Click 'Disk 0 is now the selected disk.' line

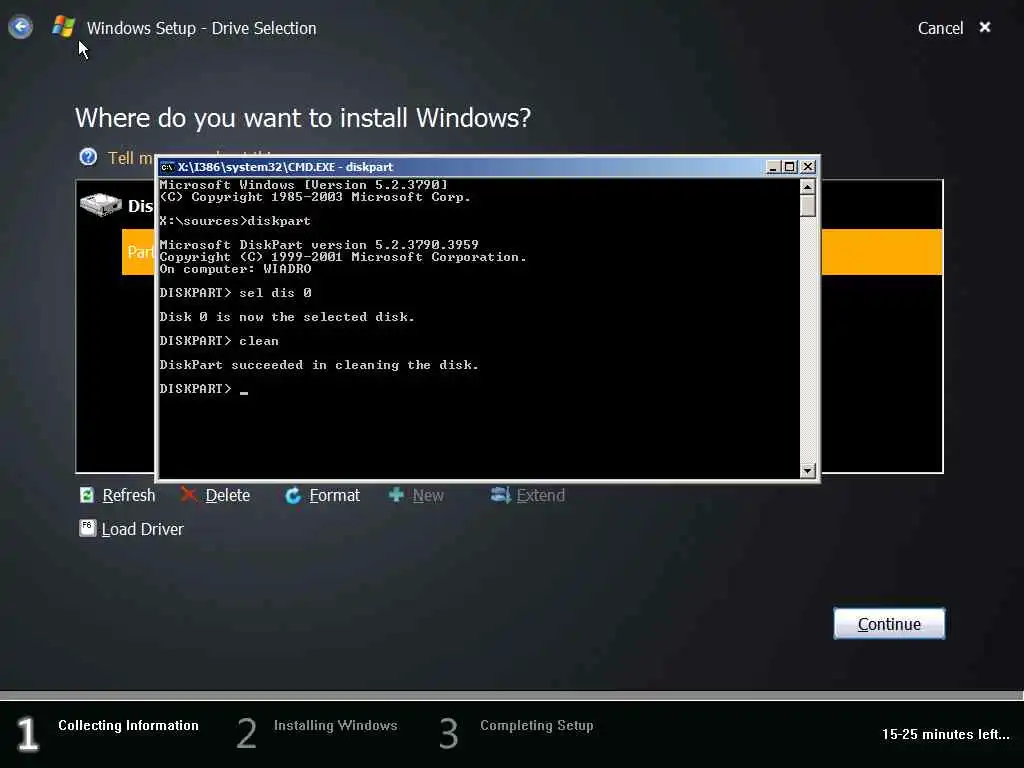pos(287,317)
